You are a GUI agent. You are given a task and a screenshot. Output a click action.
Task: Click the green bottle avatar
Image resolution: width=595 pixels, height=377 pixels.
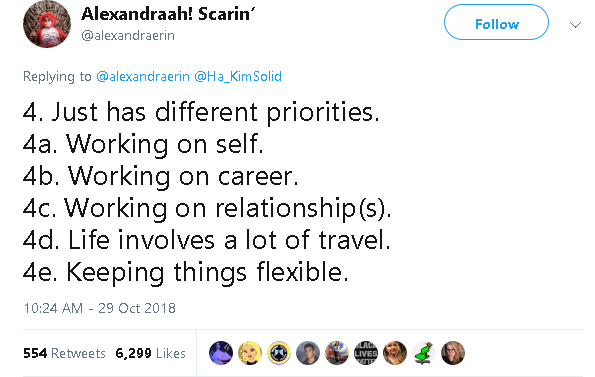pos(424,353)
